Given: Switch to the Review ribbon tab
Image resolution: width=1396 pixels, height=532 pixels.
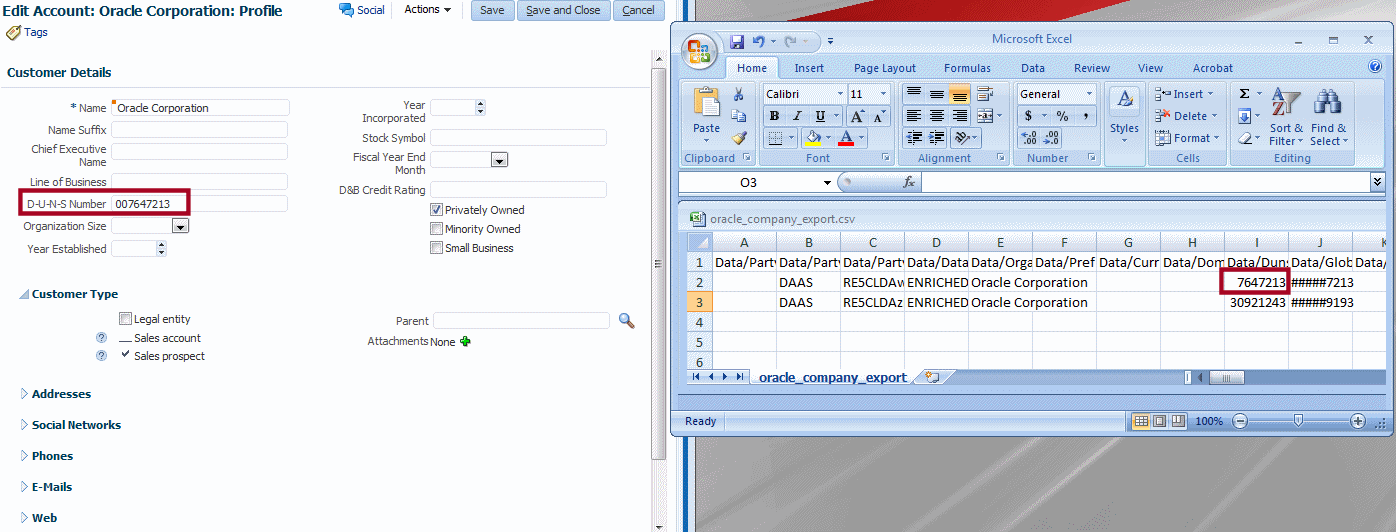Looking at the screenshot, I should 1092,68.
